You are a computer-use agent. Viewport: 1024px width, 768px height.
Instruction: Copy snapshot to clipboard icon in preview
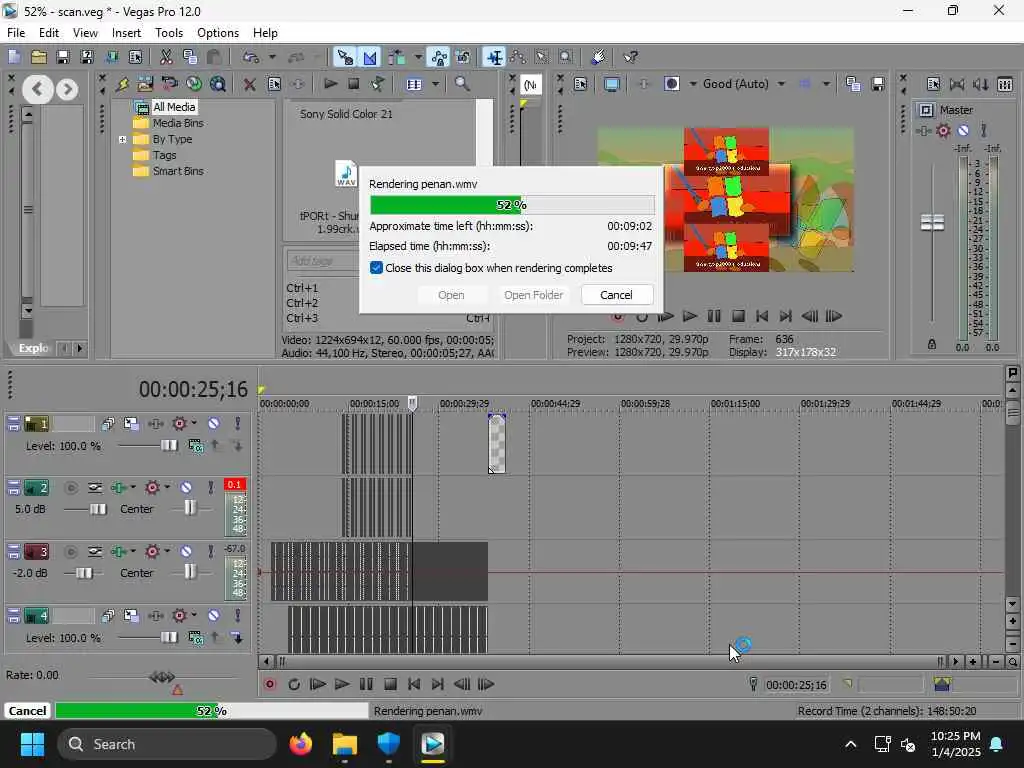tap(853, 84)
